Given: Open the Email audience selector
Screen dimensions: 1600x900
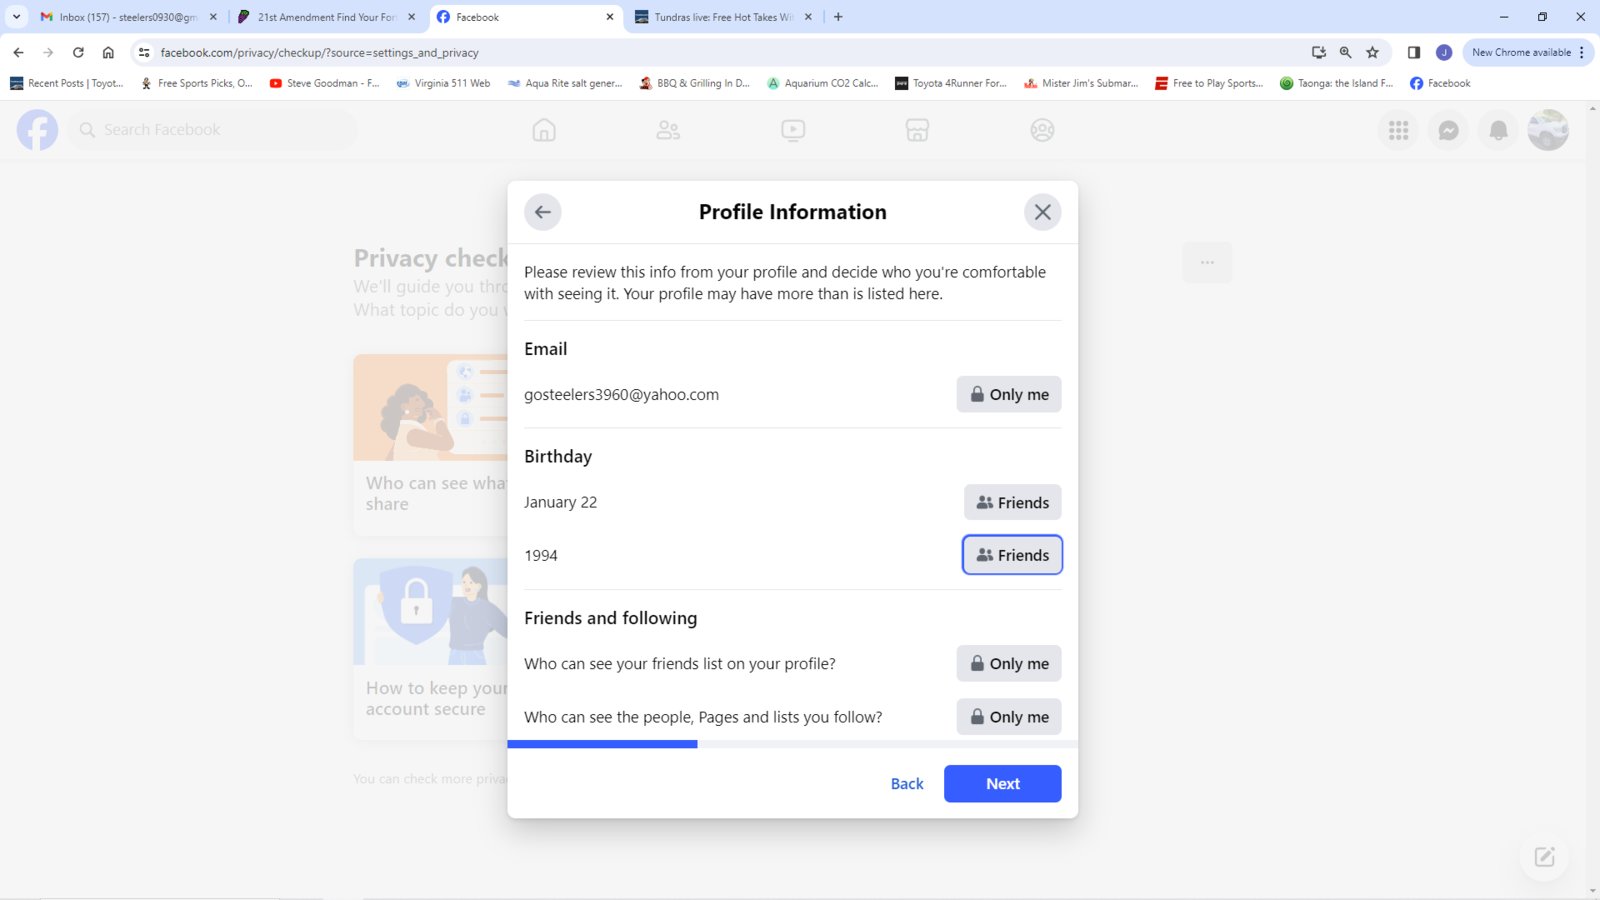Looking at the screenshot, I should pyautogui.click(x=1008, y=395).
